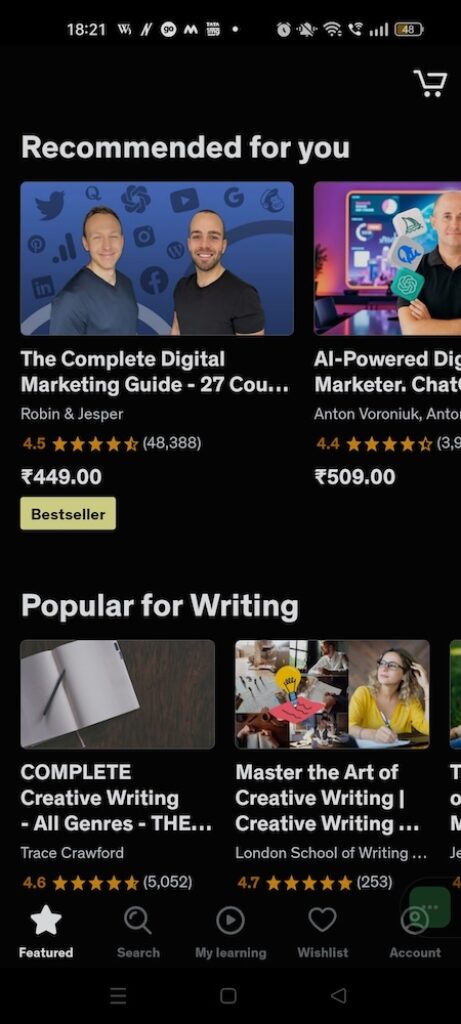Open the notebook Creative Writing course thumbnail
The width and height of the screenshot is (461, 1024).
click(x=118, y=694)
